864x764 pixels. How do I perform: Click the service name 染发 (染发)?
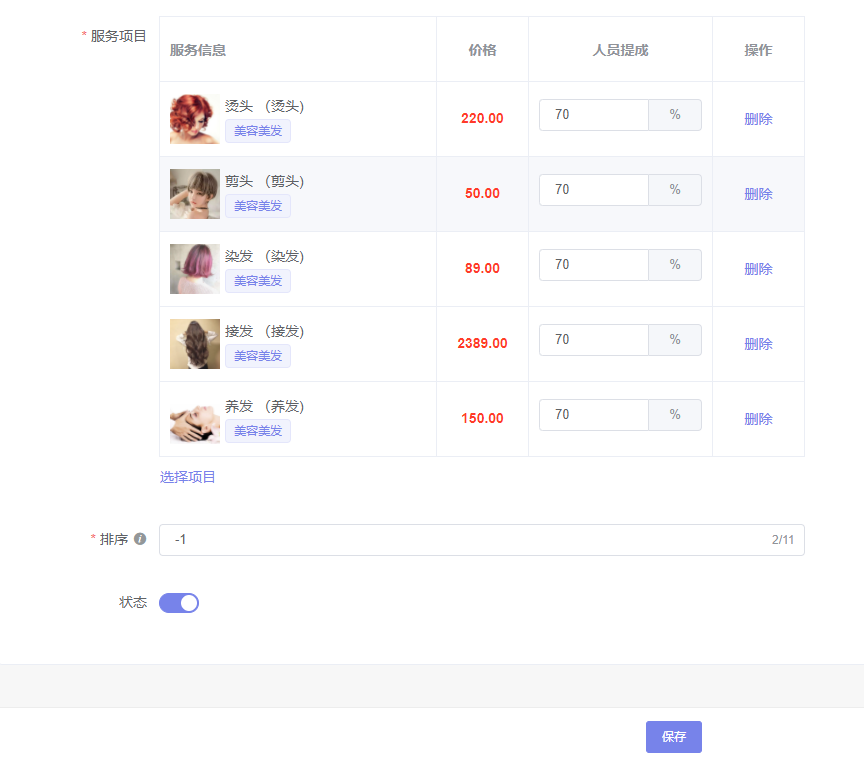tap(264, 256)
